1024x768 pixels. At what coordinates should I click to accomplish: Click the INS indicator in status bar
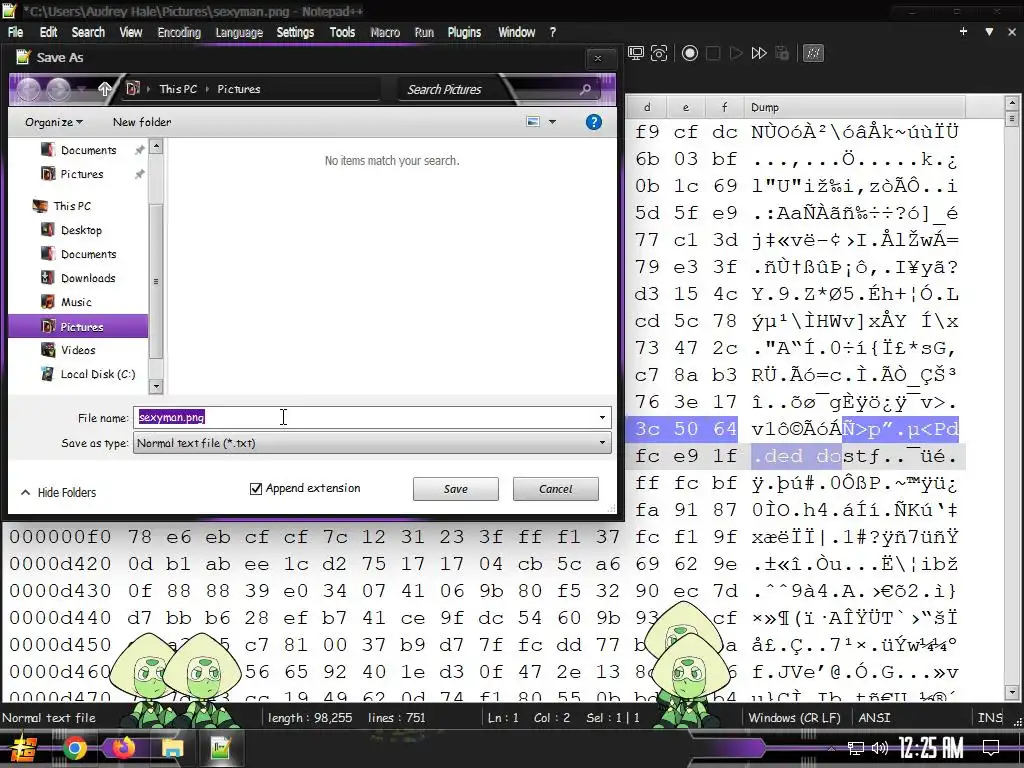click(x=990, y=718)
